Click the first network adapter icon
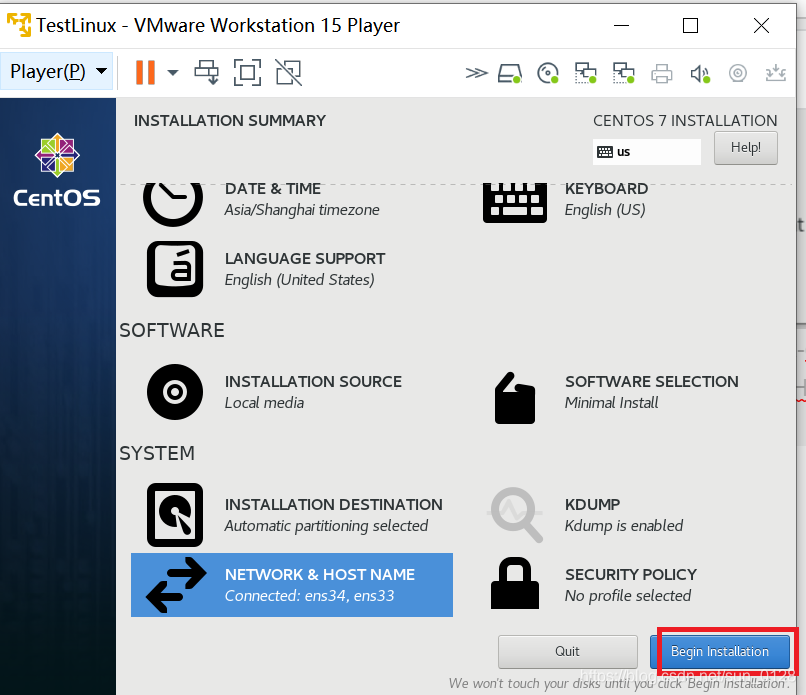The width and height of the screenshot is (806, 695). coord(585,73)
